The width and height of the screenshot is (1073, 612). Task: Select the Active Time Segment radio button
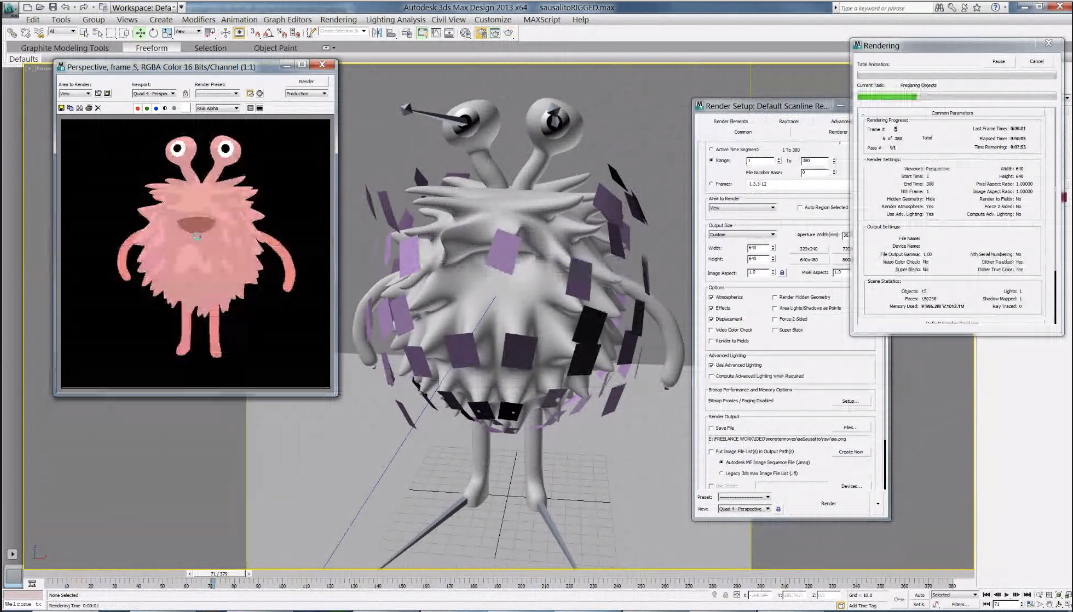point(711,149)
